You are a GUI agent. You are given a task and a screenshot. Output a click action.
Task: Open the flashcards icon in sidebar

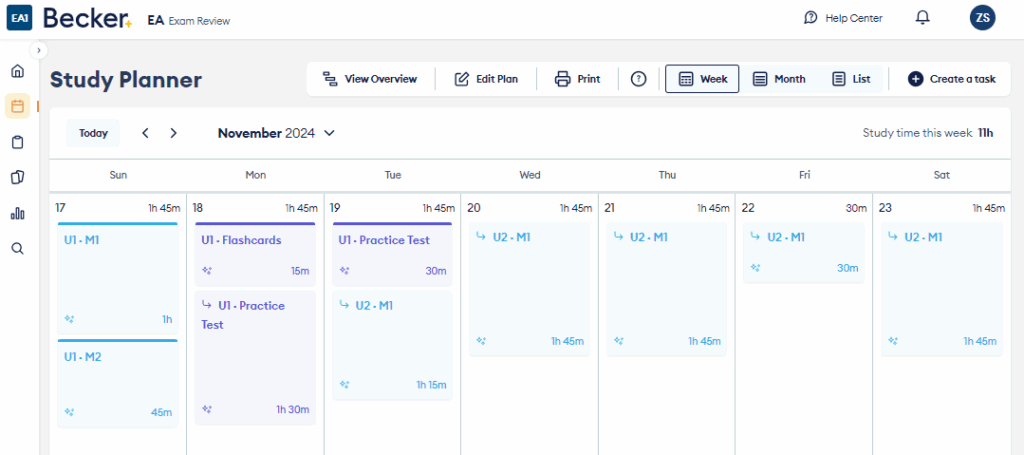pos(18,178)
